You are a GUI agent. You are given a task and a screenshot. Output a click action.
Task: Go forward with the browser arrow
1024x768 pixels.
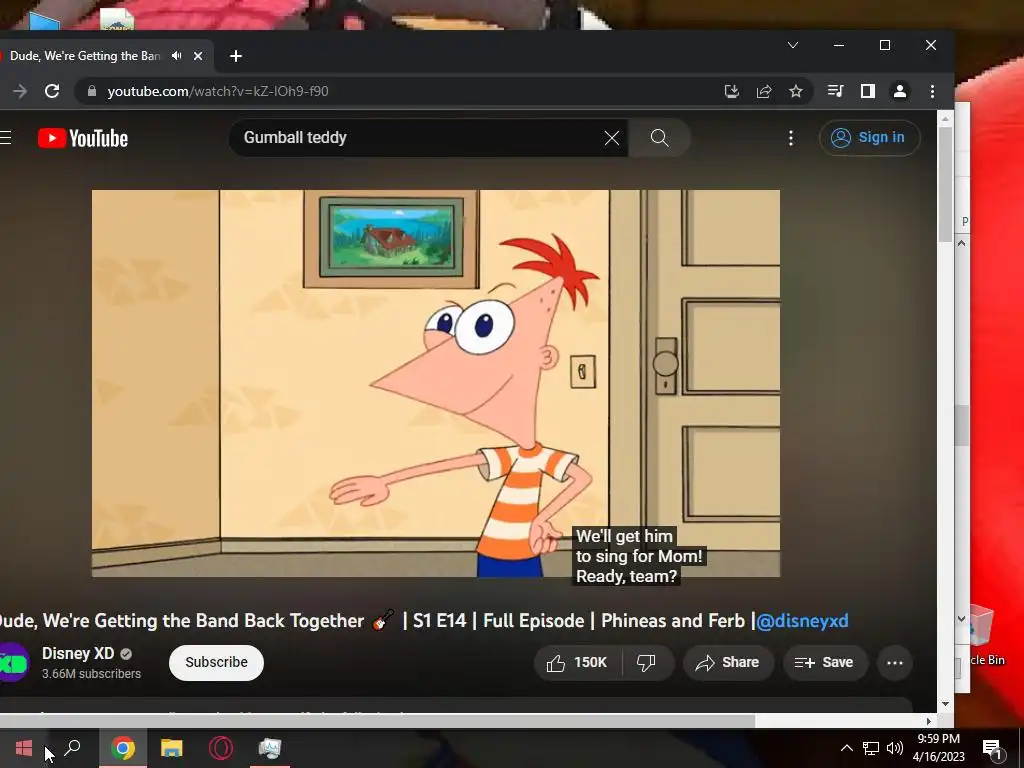pyautogui.click(x=20, y=91)
